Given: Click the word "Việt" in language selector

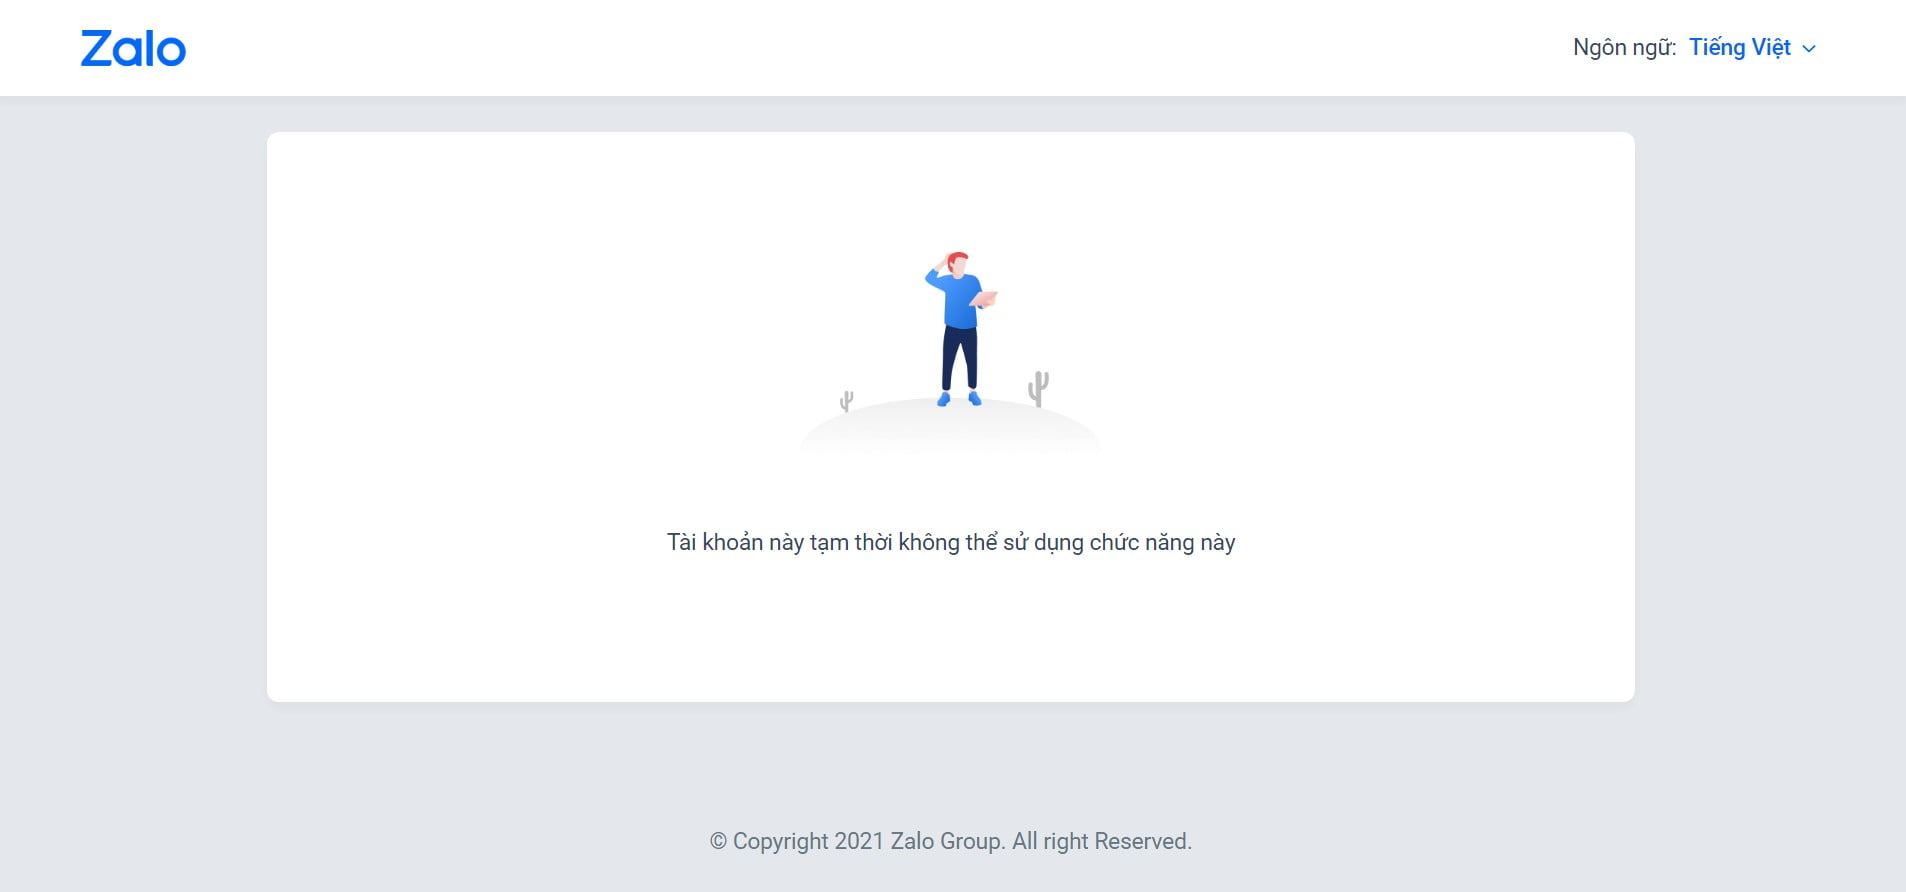Looking at the screenshot, I should point(1771,47).
